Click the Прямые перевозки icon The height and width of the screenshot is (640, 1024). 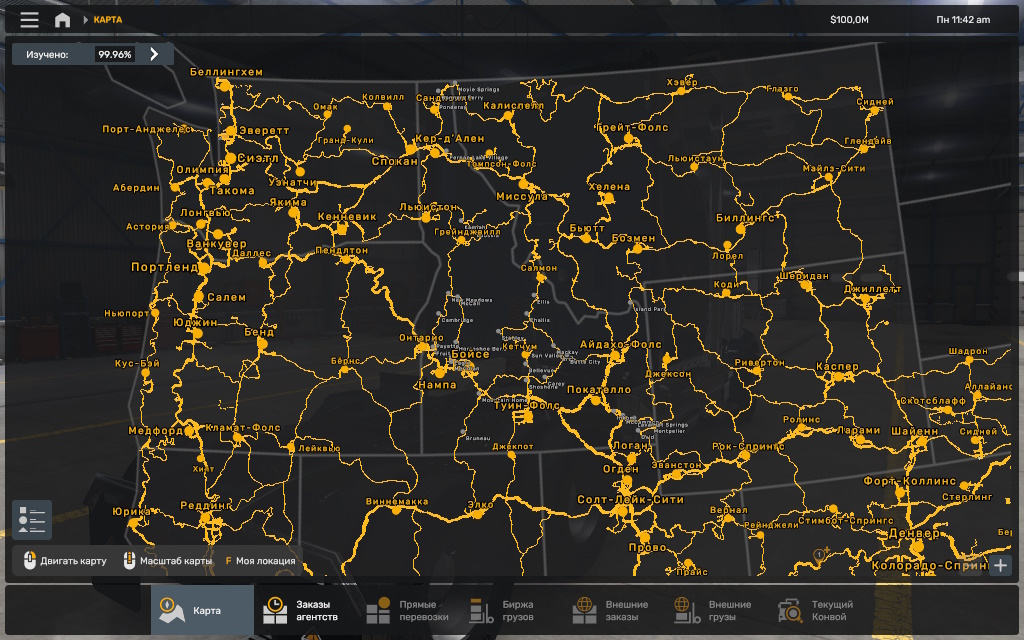pos(378,611)
